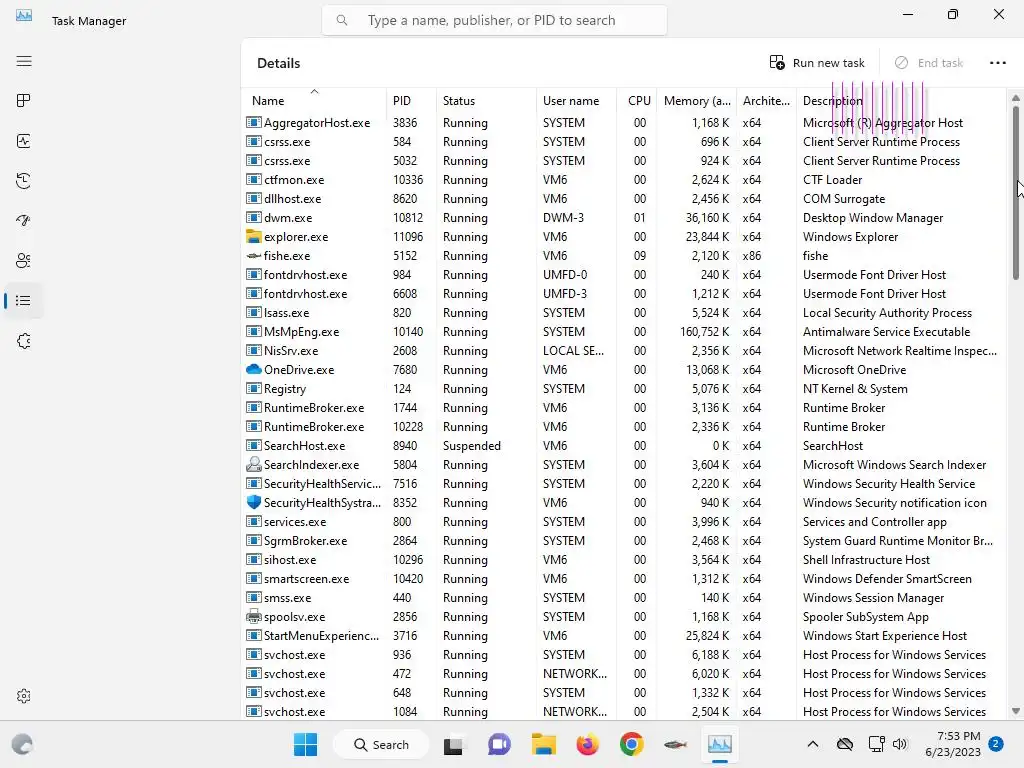This screenshot has height=768, width=1024.
Task: Select the MsMpEng.exe process
Action: pyautogui.click(x=624, y=331)
